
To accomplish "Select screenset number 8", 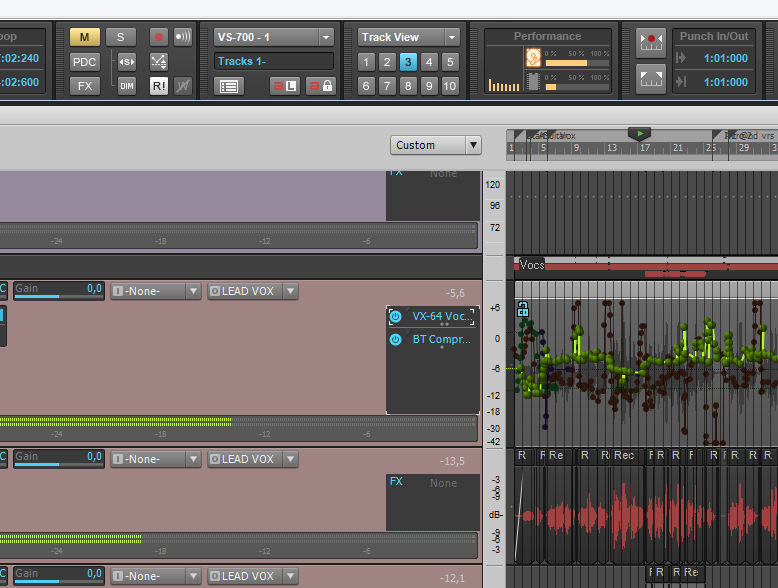I will 408,86.
